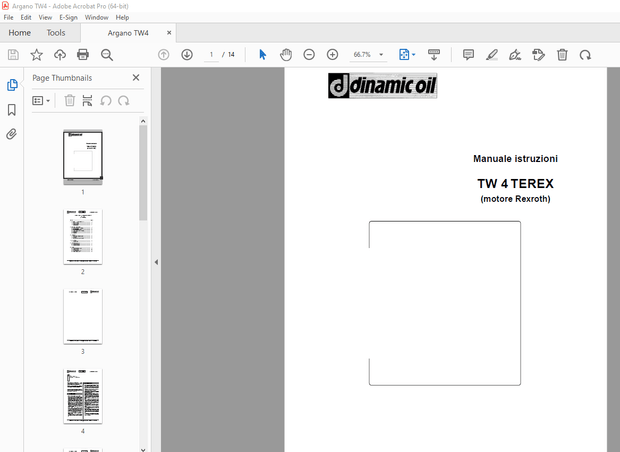Click the thumbnails panel scrollbar handle
This screenshot has width=620, height=452.
tap(143, 172)
